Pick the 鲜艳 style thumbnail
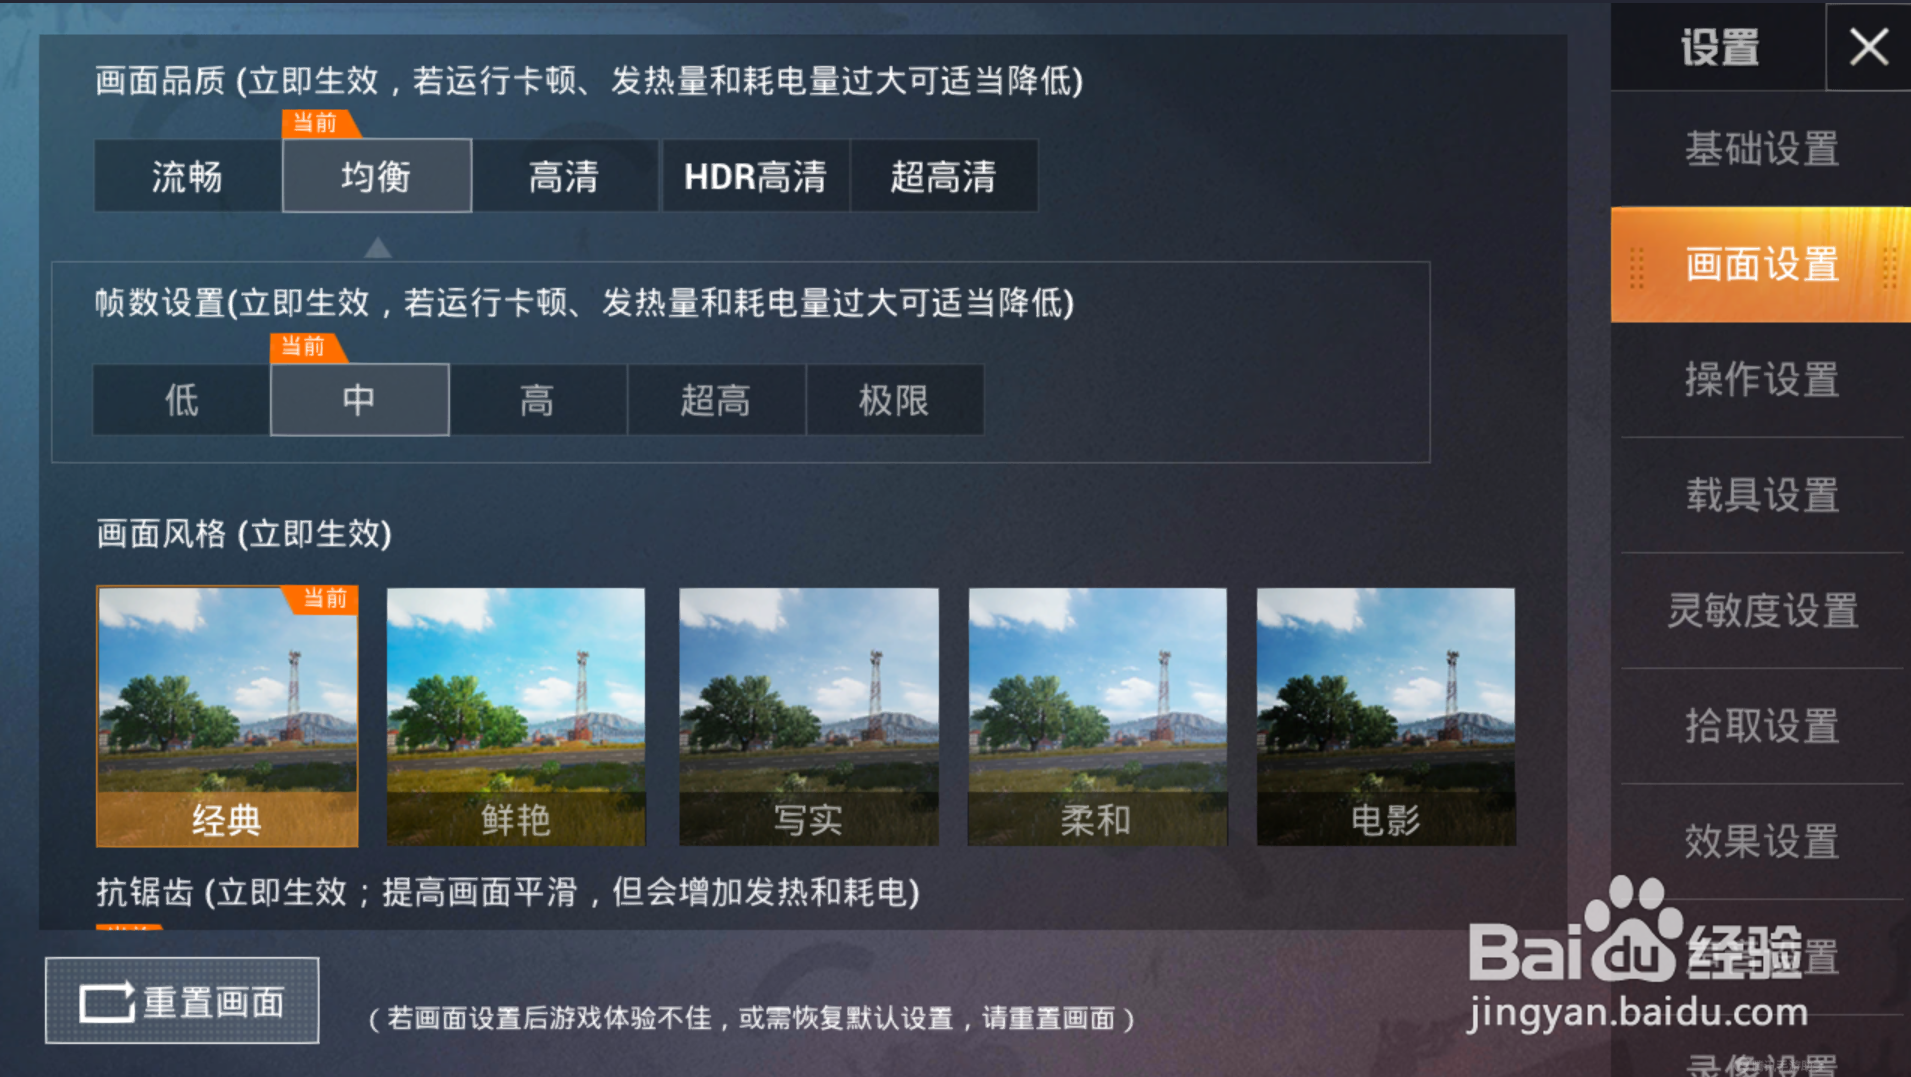 (x=516, y=716)
